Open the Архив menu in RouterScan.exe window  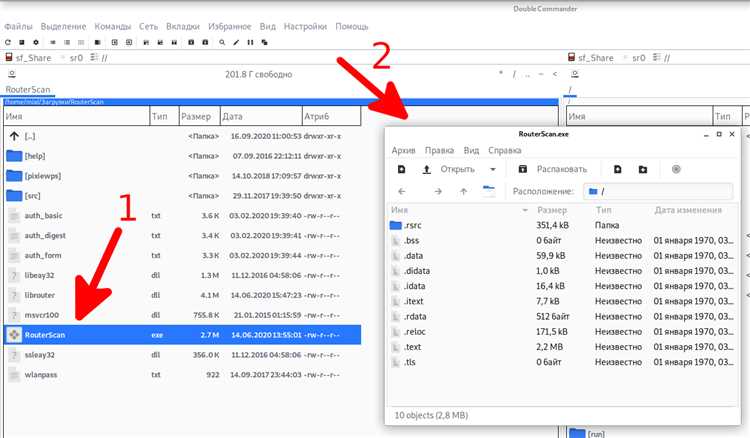pyautogui.click(x=403, y=150)
